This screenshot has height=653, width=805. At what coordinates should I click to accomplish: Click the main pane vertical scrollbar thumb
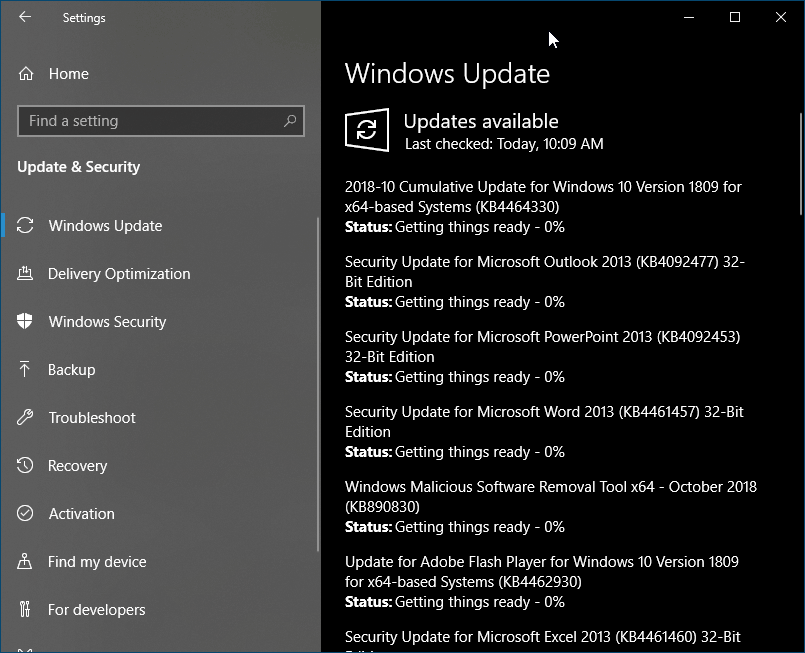(801, 163)
